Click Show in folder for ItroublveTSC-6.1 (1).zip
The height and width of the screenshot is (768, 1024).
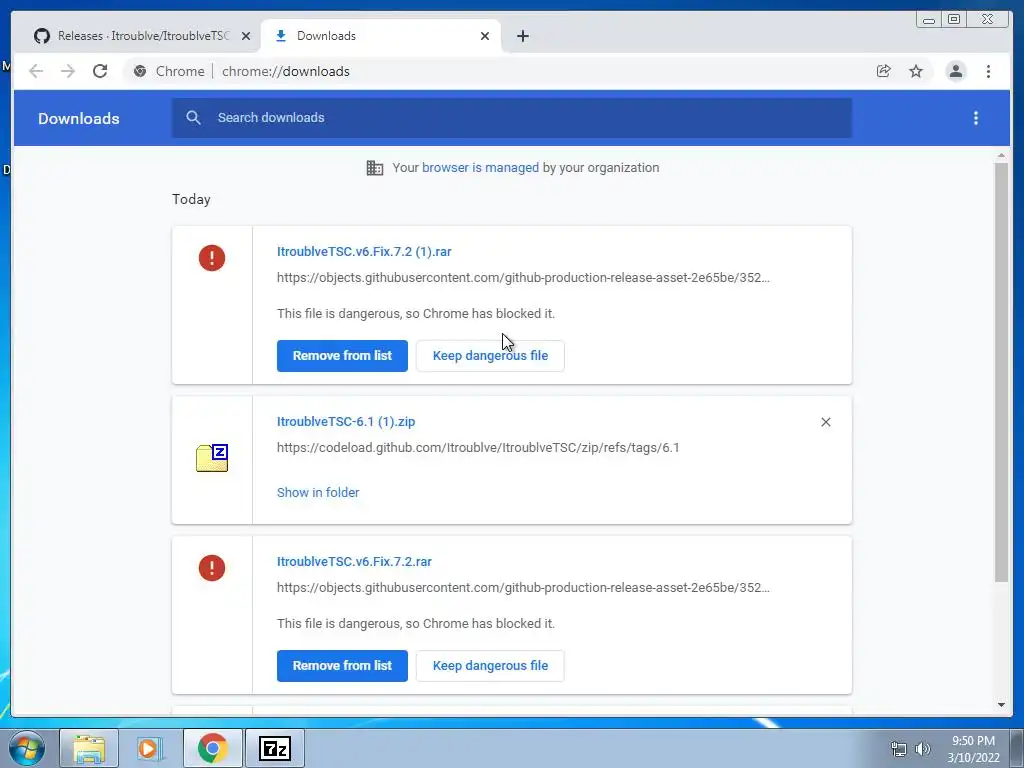(x=318, y=492)
